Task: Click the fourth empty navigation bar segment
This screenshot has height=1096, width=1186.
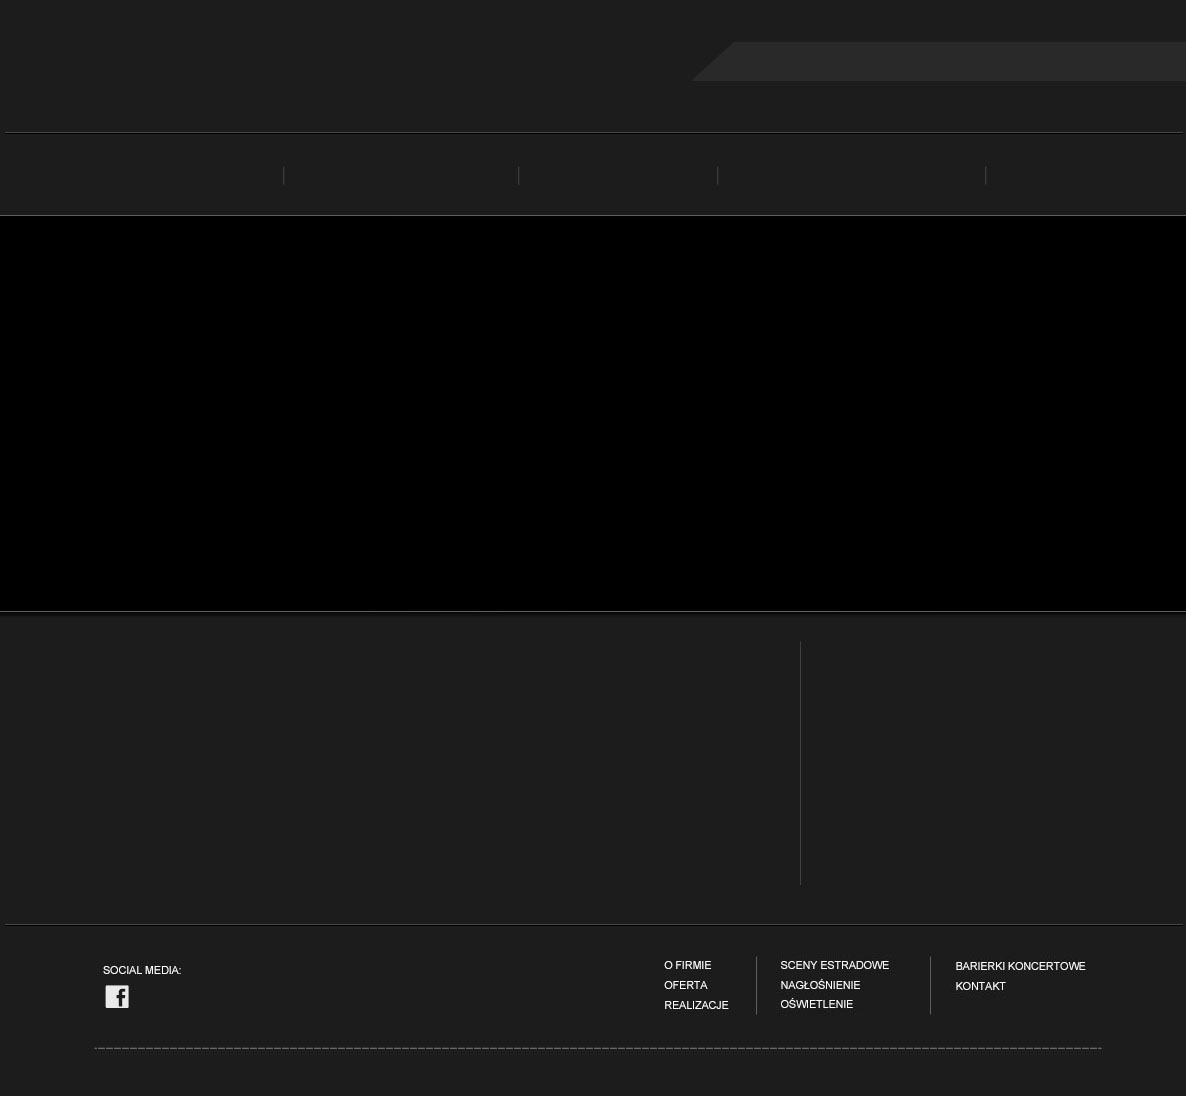Action: (851, 175)
